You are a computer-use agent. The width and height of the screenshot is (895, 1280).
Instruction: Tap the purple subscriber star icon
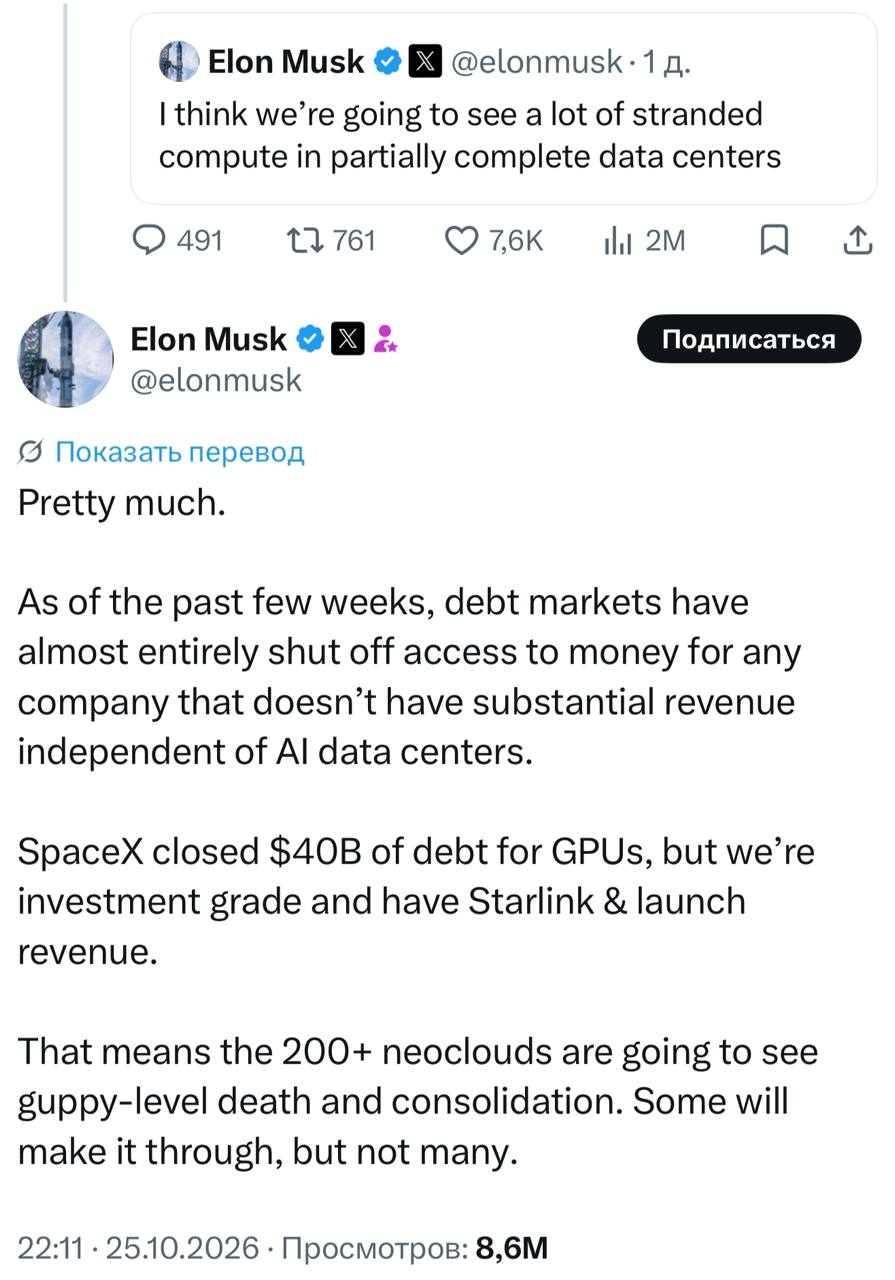[384, 341]
